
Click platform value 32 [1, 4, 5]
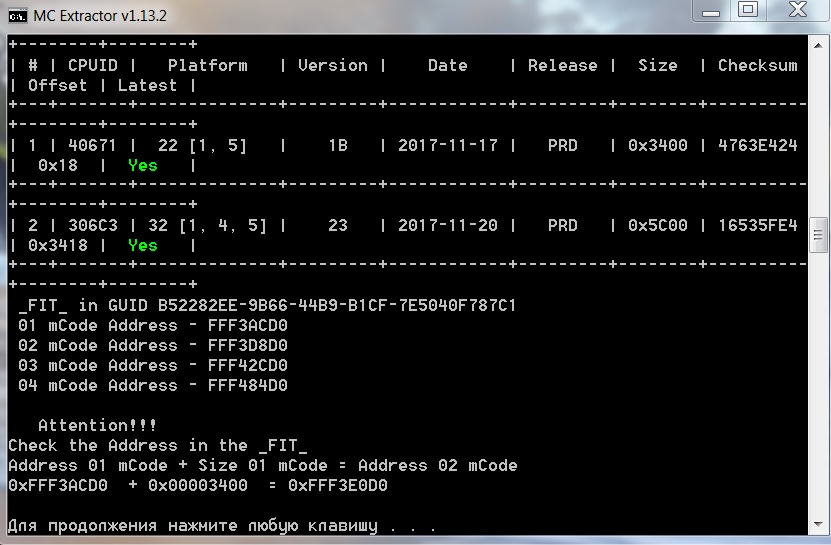click(208, 225)
